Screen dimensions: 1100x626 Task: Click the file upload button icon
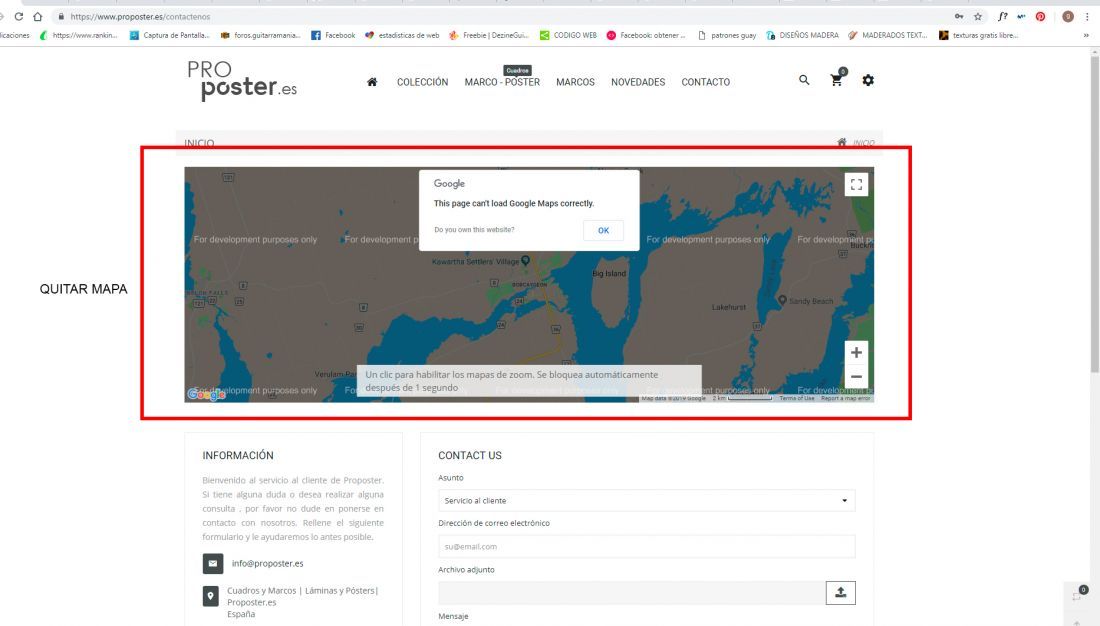pos(840,593)
